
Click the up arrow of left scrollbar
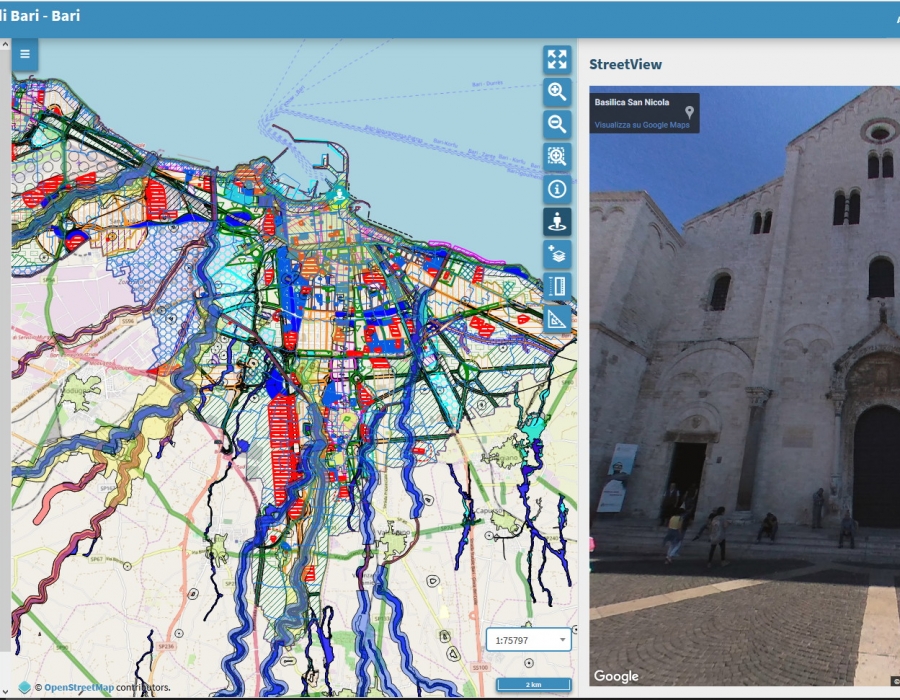click(5, 44)
